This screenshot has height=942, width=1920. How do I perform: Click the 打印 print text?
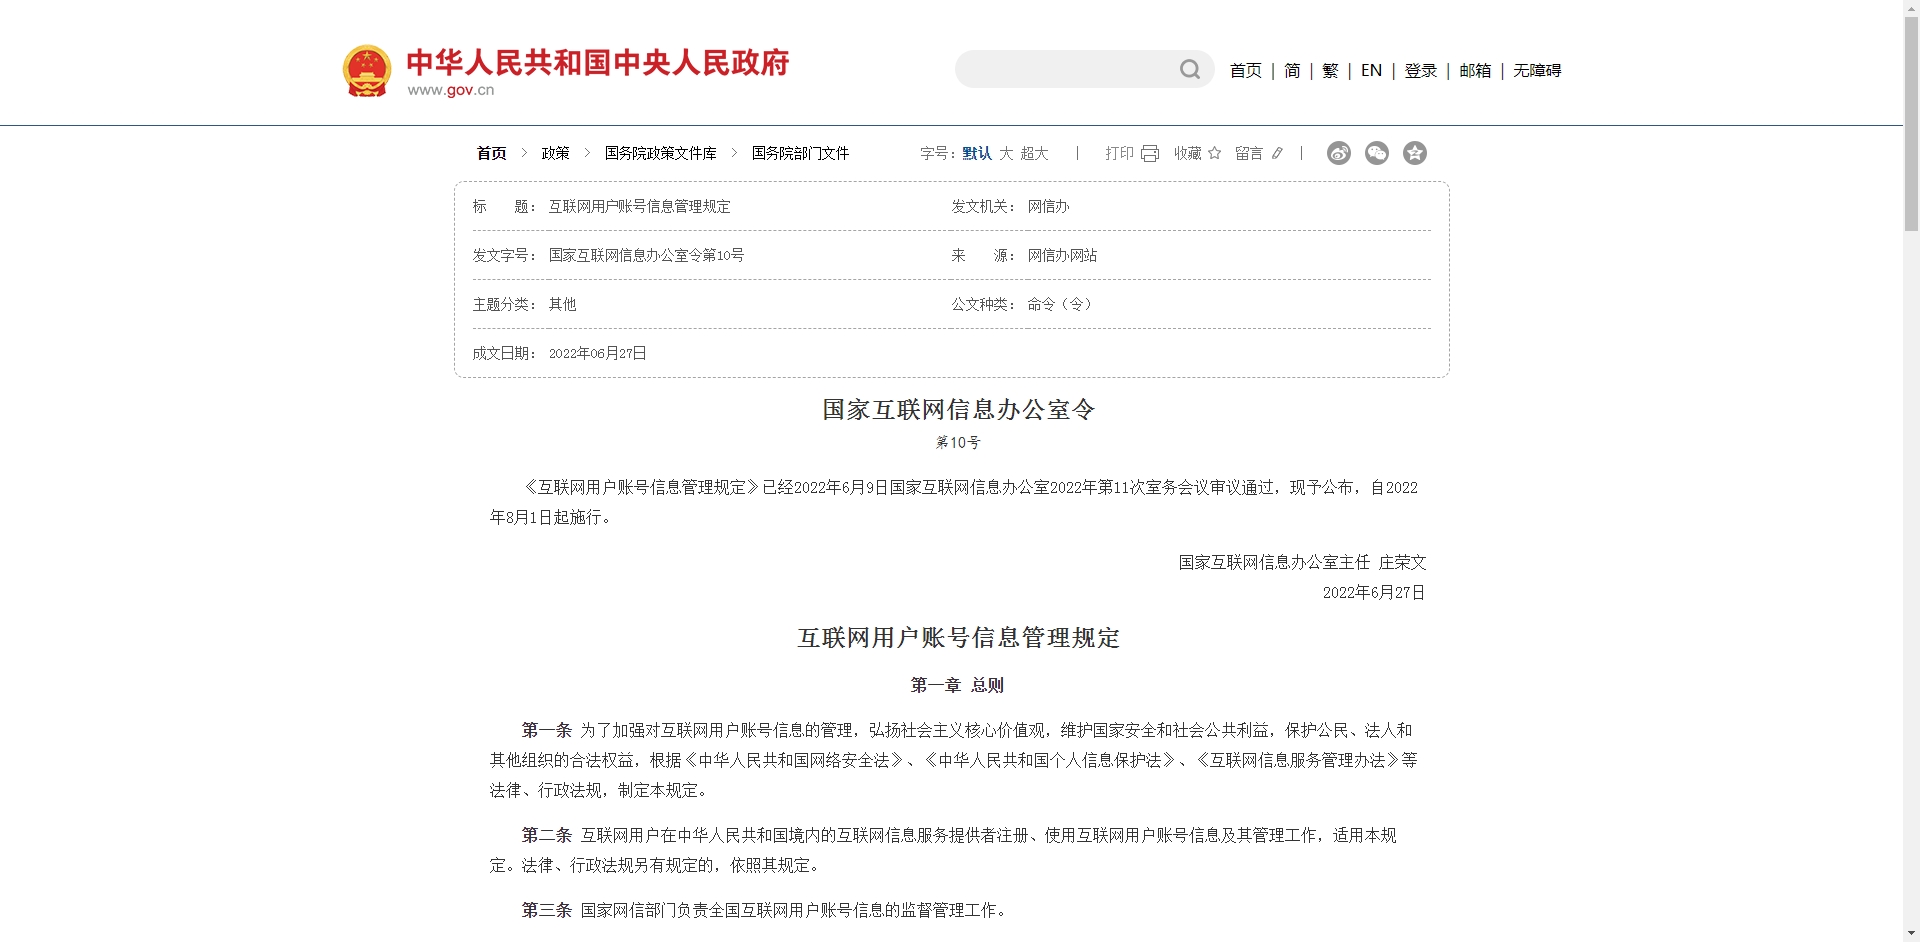[1119, 153]
